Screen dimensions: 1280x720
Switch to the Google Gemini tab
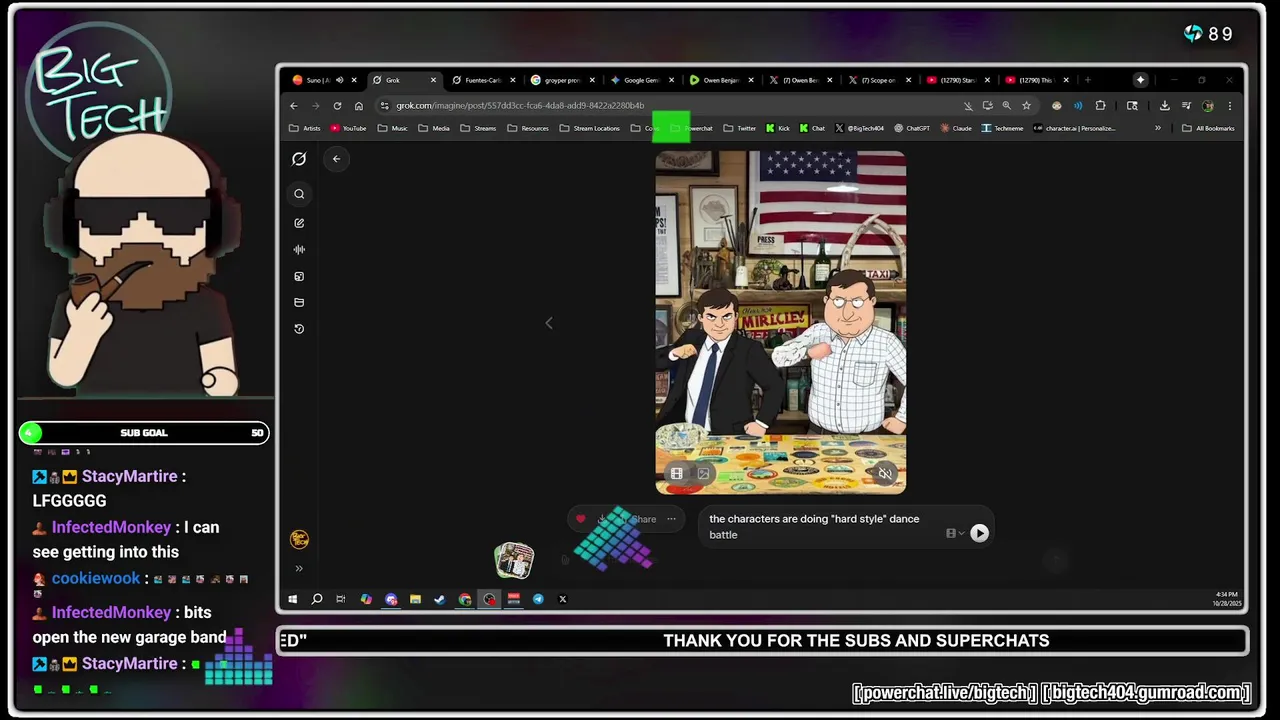point(640,80)
